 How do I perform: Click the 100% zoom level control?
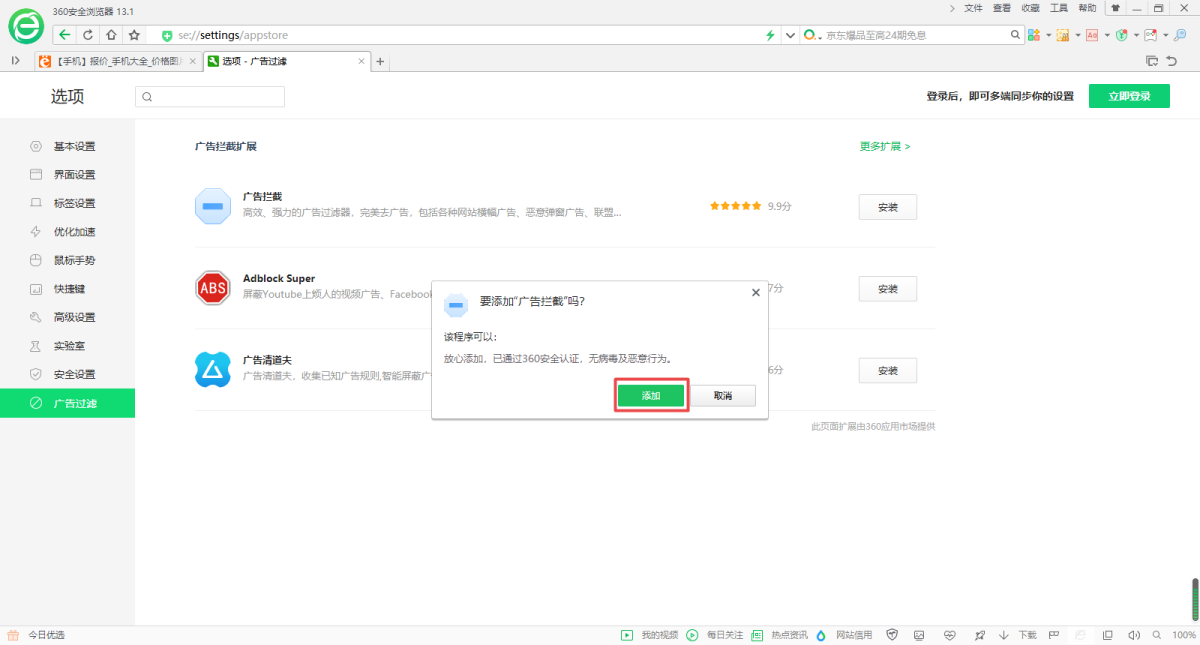(x=1183, y=635)
